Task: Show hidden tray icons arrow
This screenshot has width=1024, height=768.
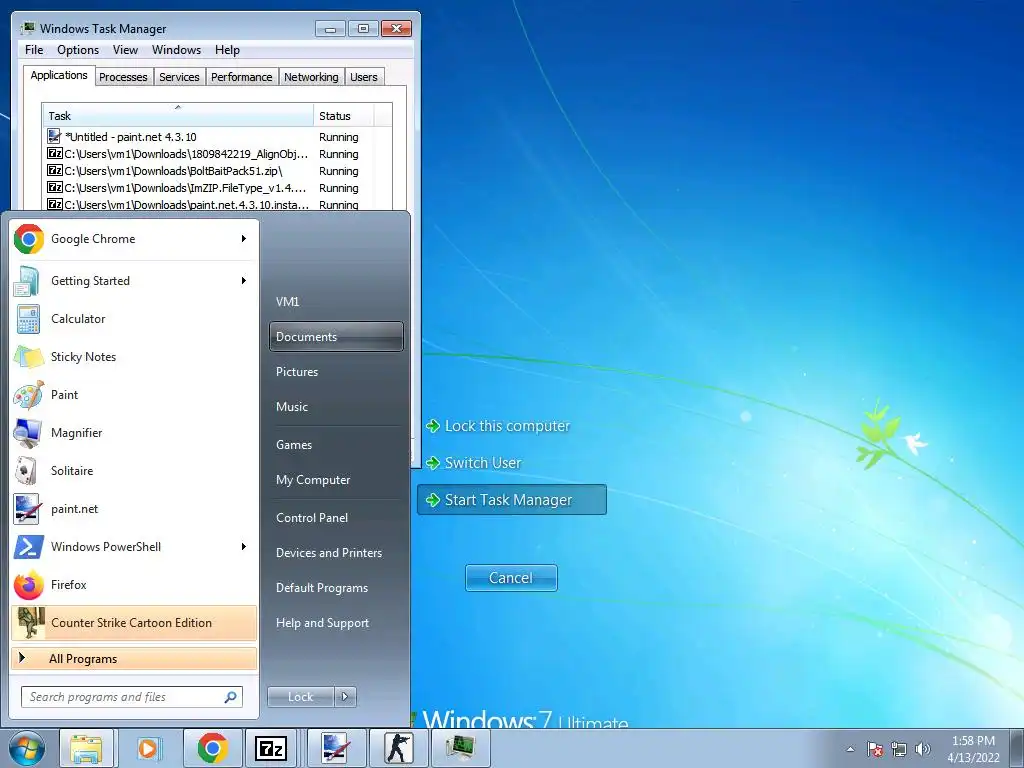Action: pyautogui.click(x=850, y=749)
